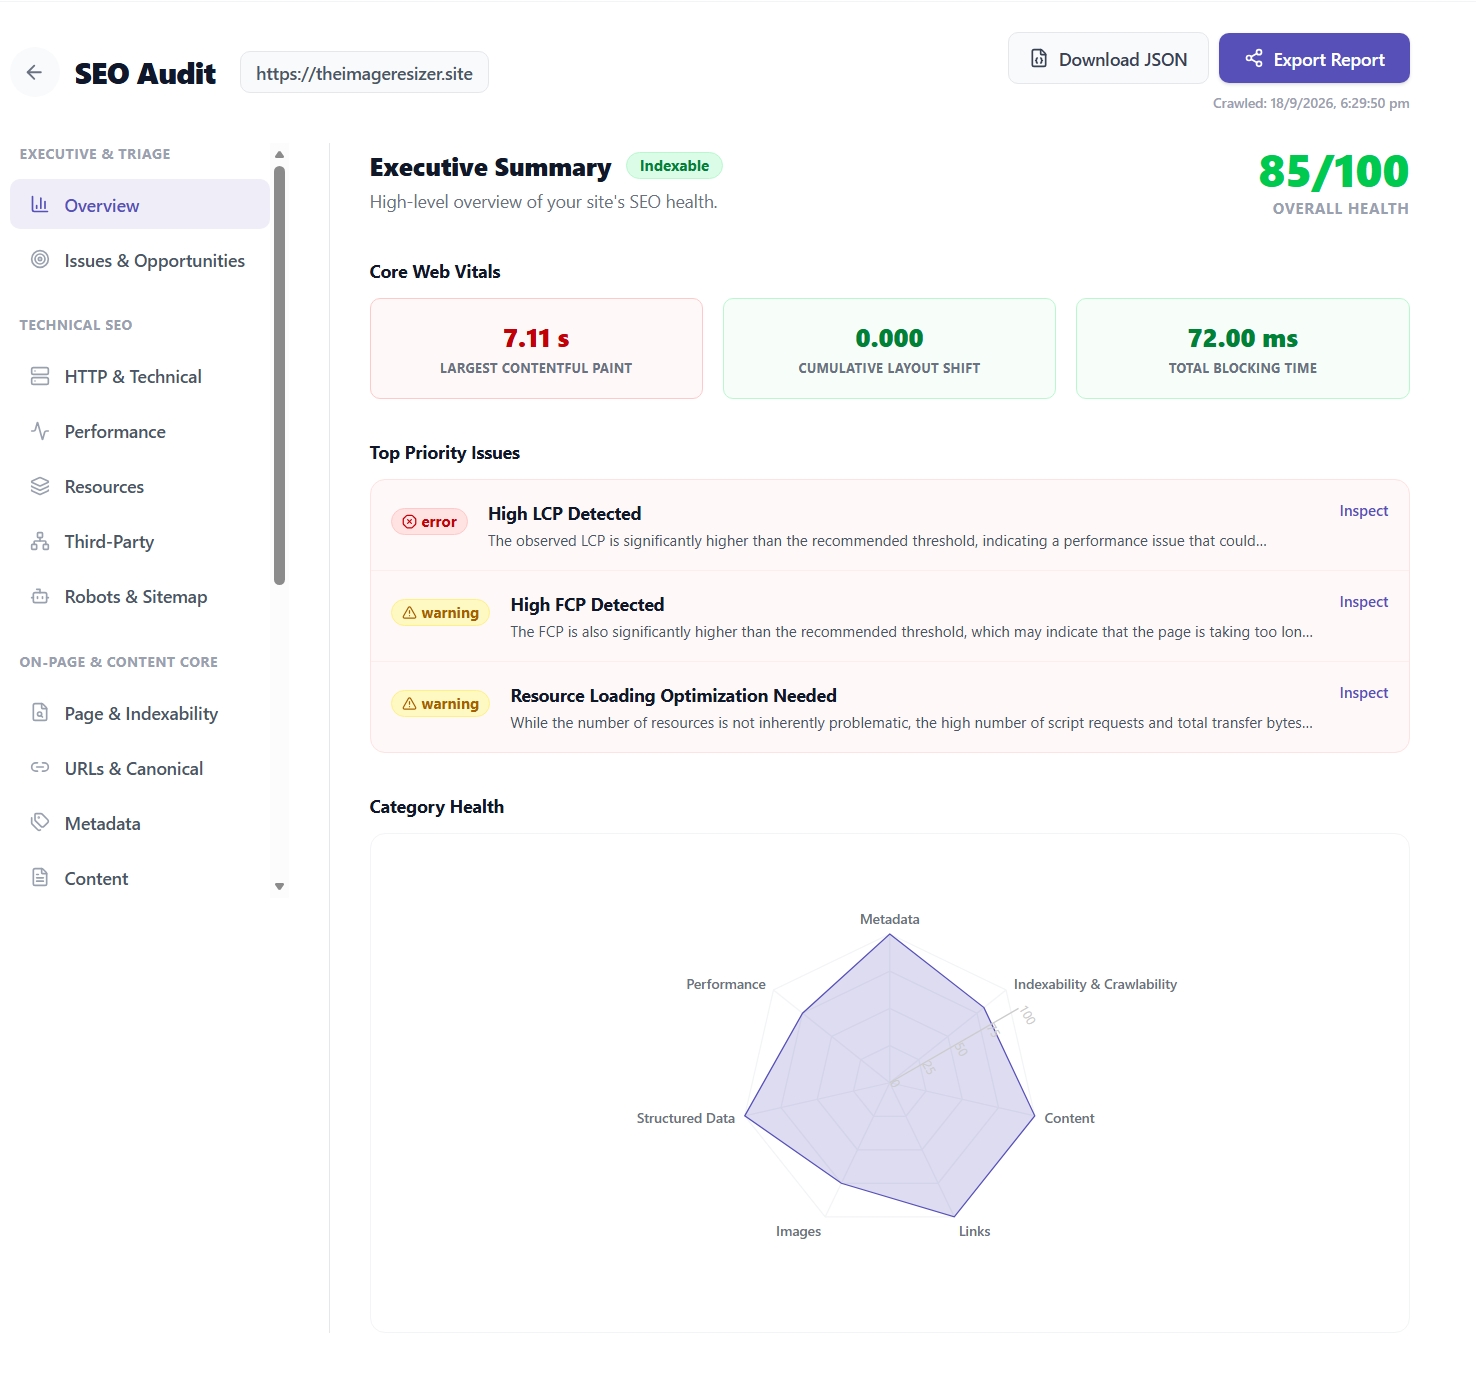Click the Cumulative Layout Shift card
The height and width of the screenshot is (1388, 1476).
(889, 349)
